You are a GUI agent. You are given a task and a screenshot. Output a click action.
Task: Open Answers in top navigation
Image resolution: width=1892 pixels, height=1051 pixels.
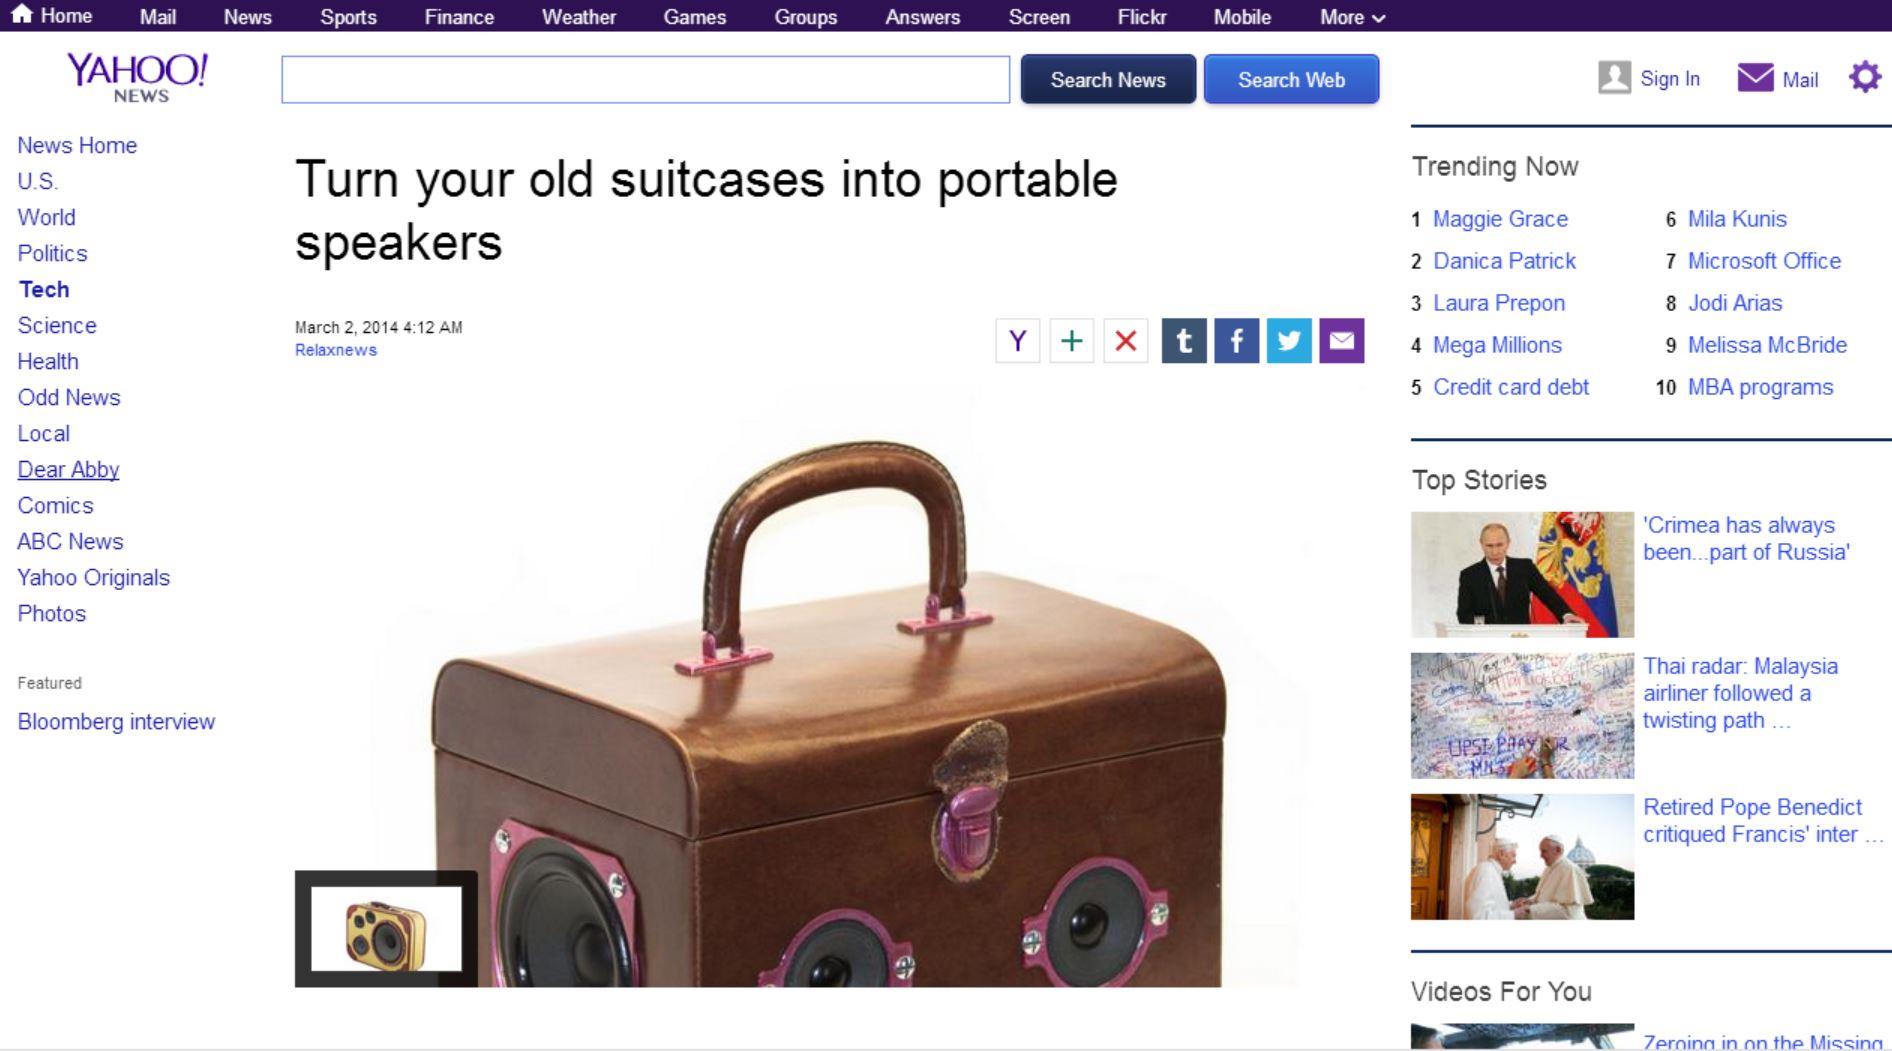click(922, 17)
